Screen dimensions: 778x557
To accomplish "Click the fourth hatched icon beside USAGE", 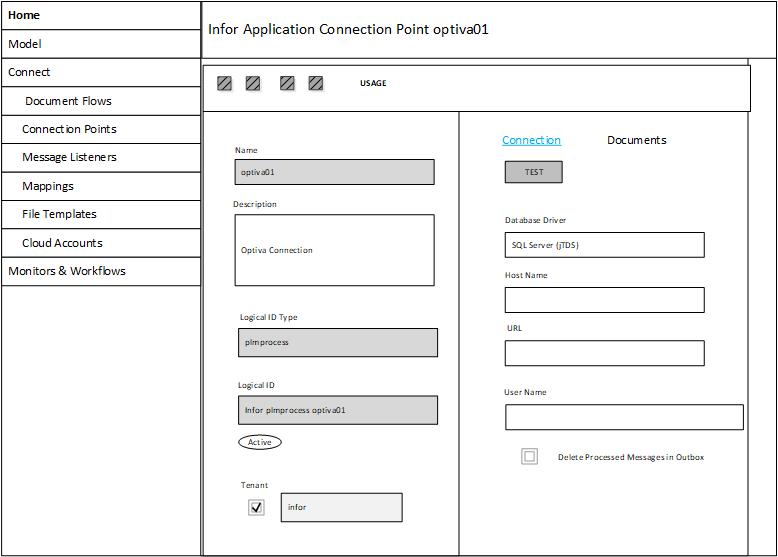I will 316,84.
